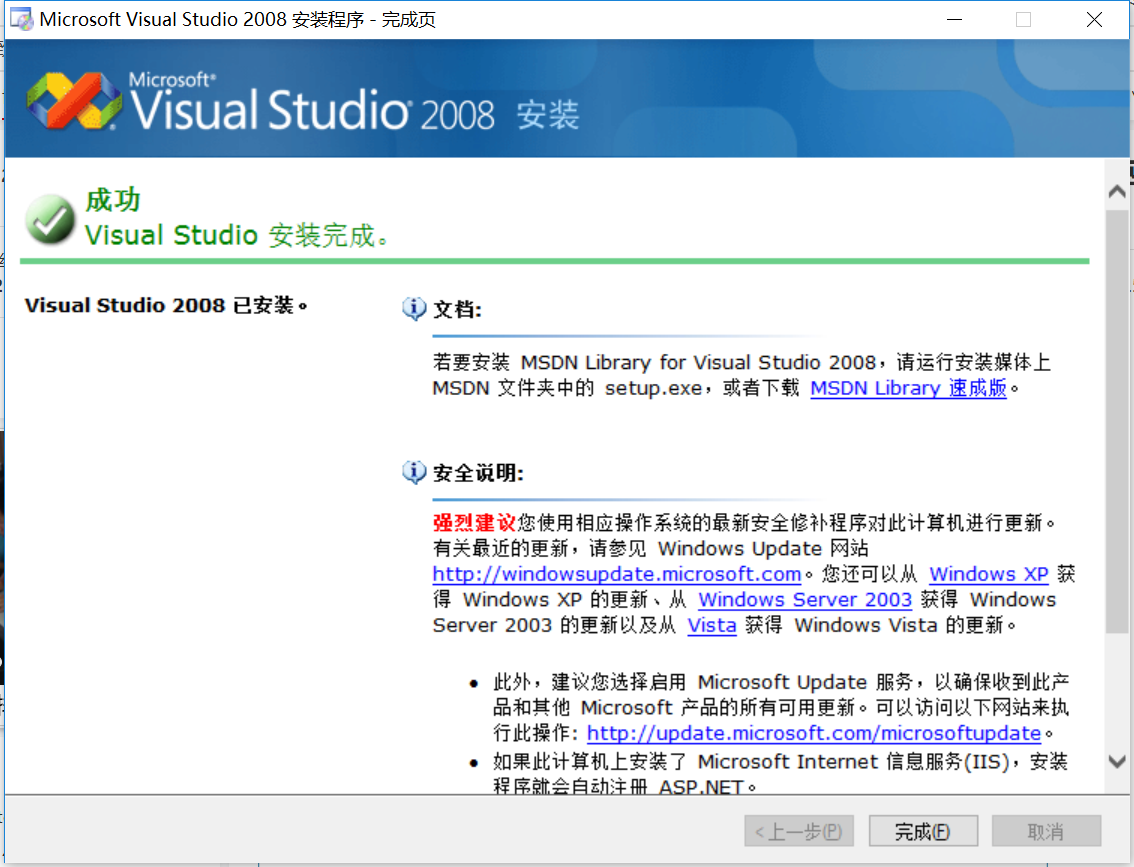Close the setup window
This screenshot has height=867, width=1134.
(x=1094, y=20)
